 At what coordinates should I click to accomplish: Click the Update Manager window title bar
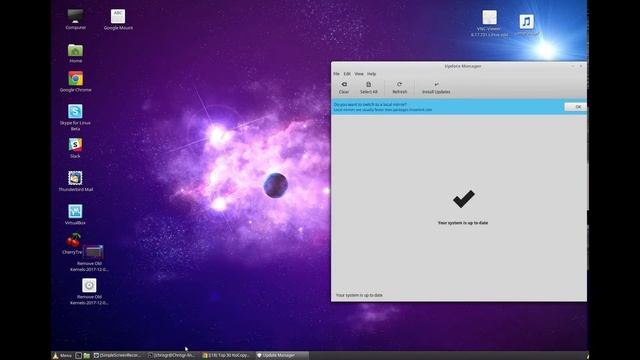coord(459,66)
